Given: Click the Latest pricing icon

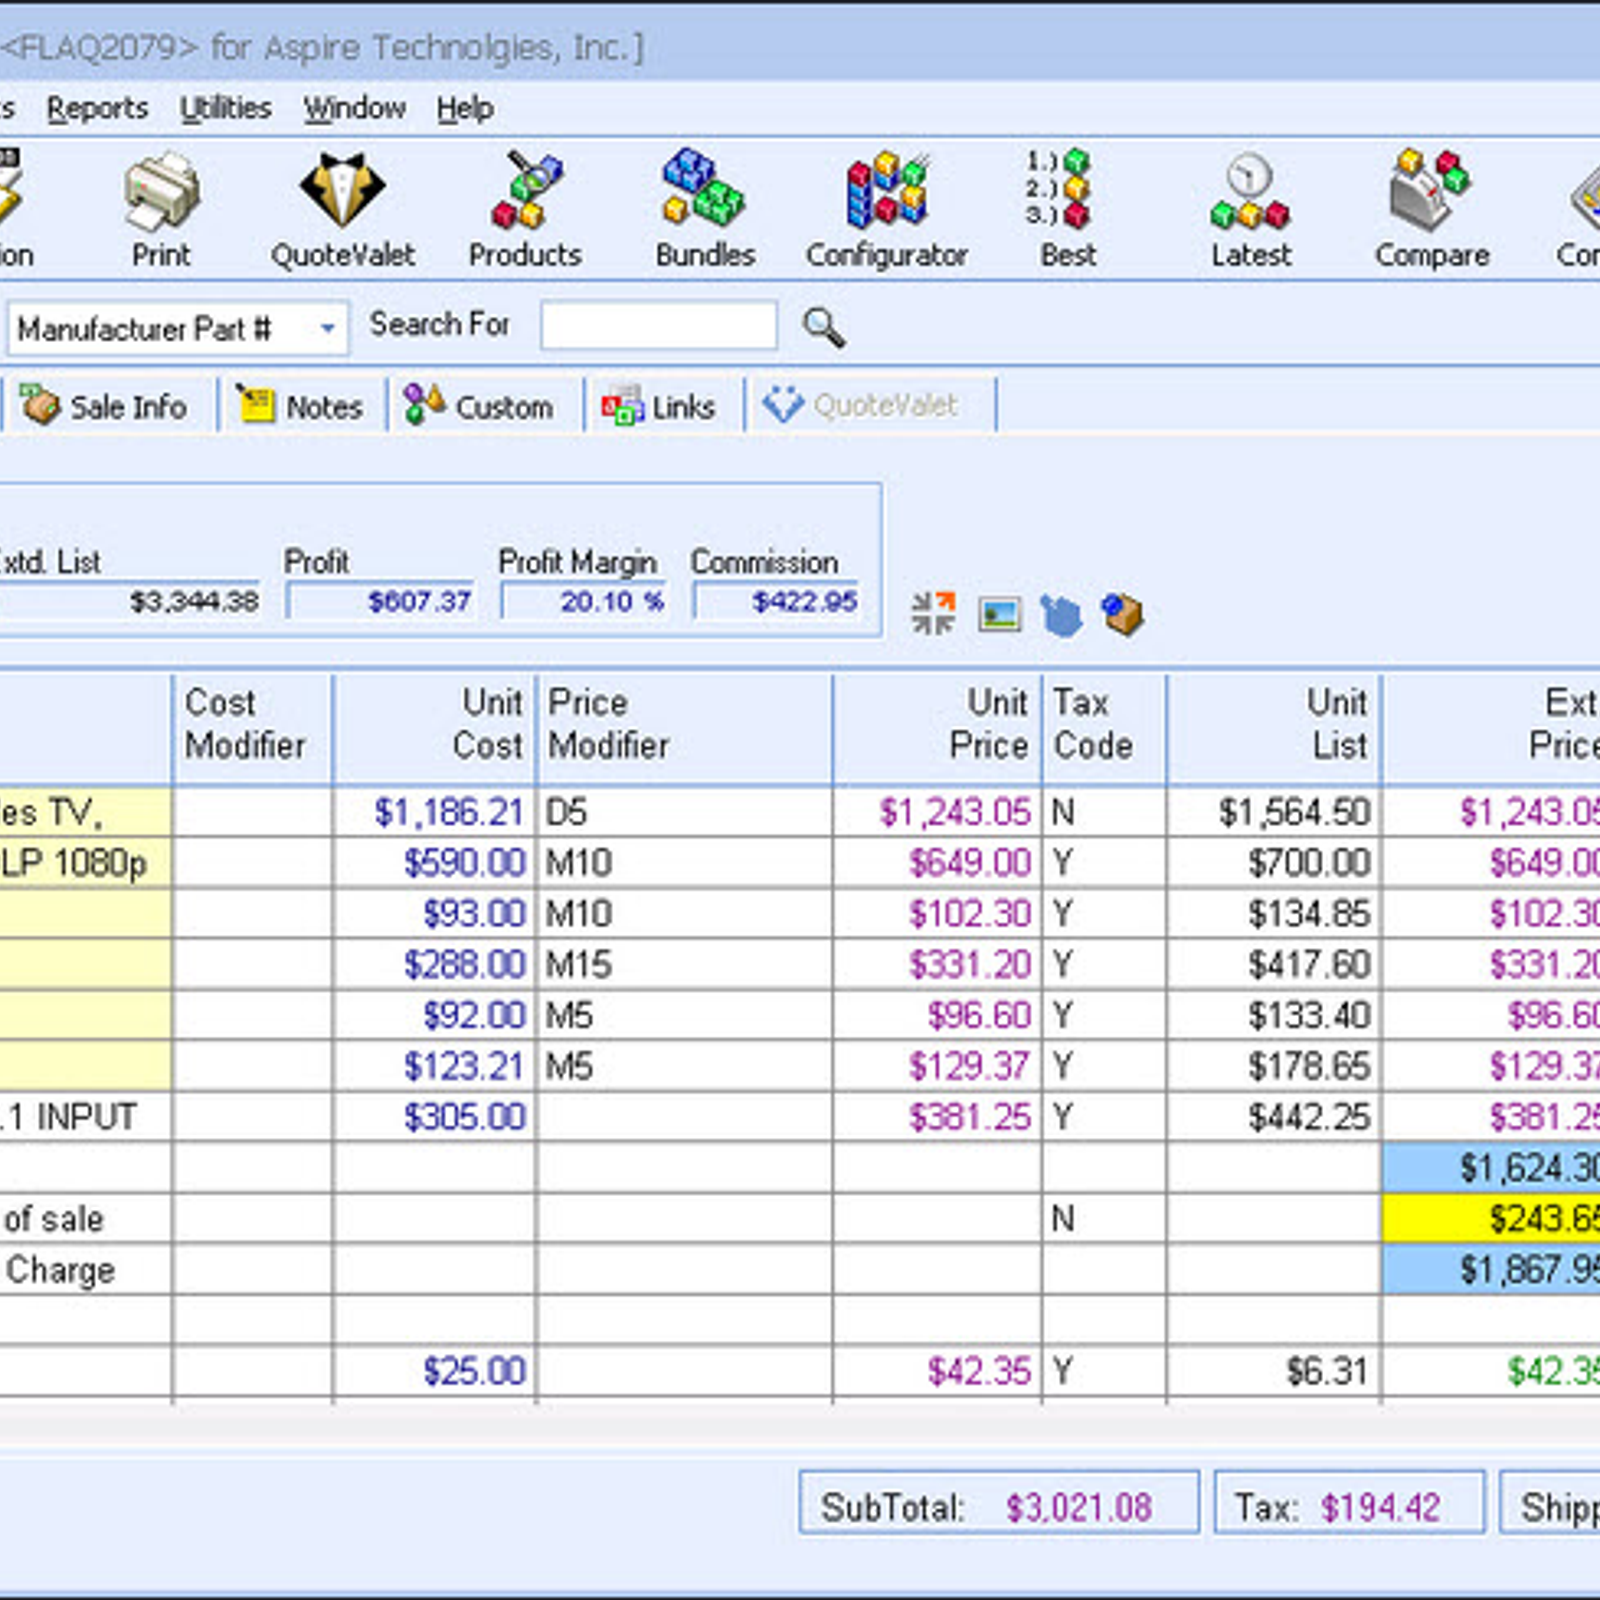Looking at the screenshot, I should (1250, 209).
